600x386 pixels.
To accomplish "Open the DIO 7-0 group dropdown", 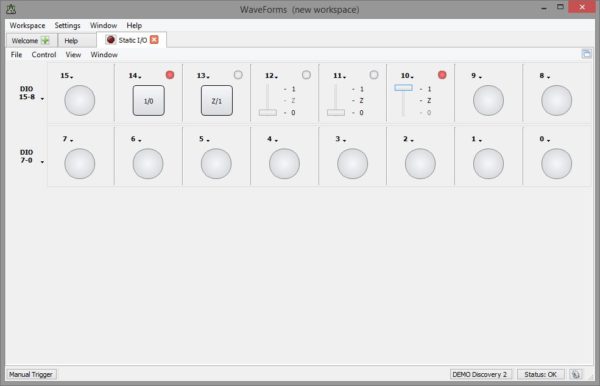I will click(x=42, y=162).
